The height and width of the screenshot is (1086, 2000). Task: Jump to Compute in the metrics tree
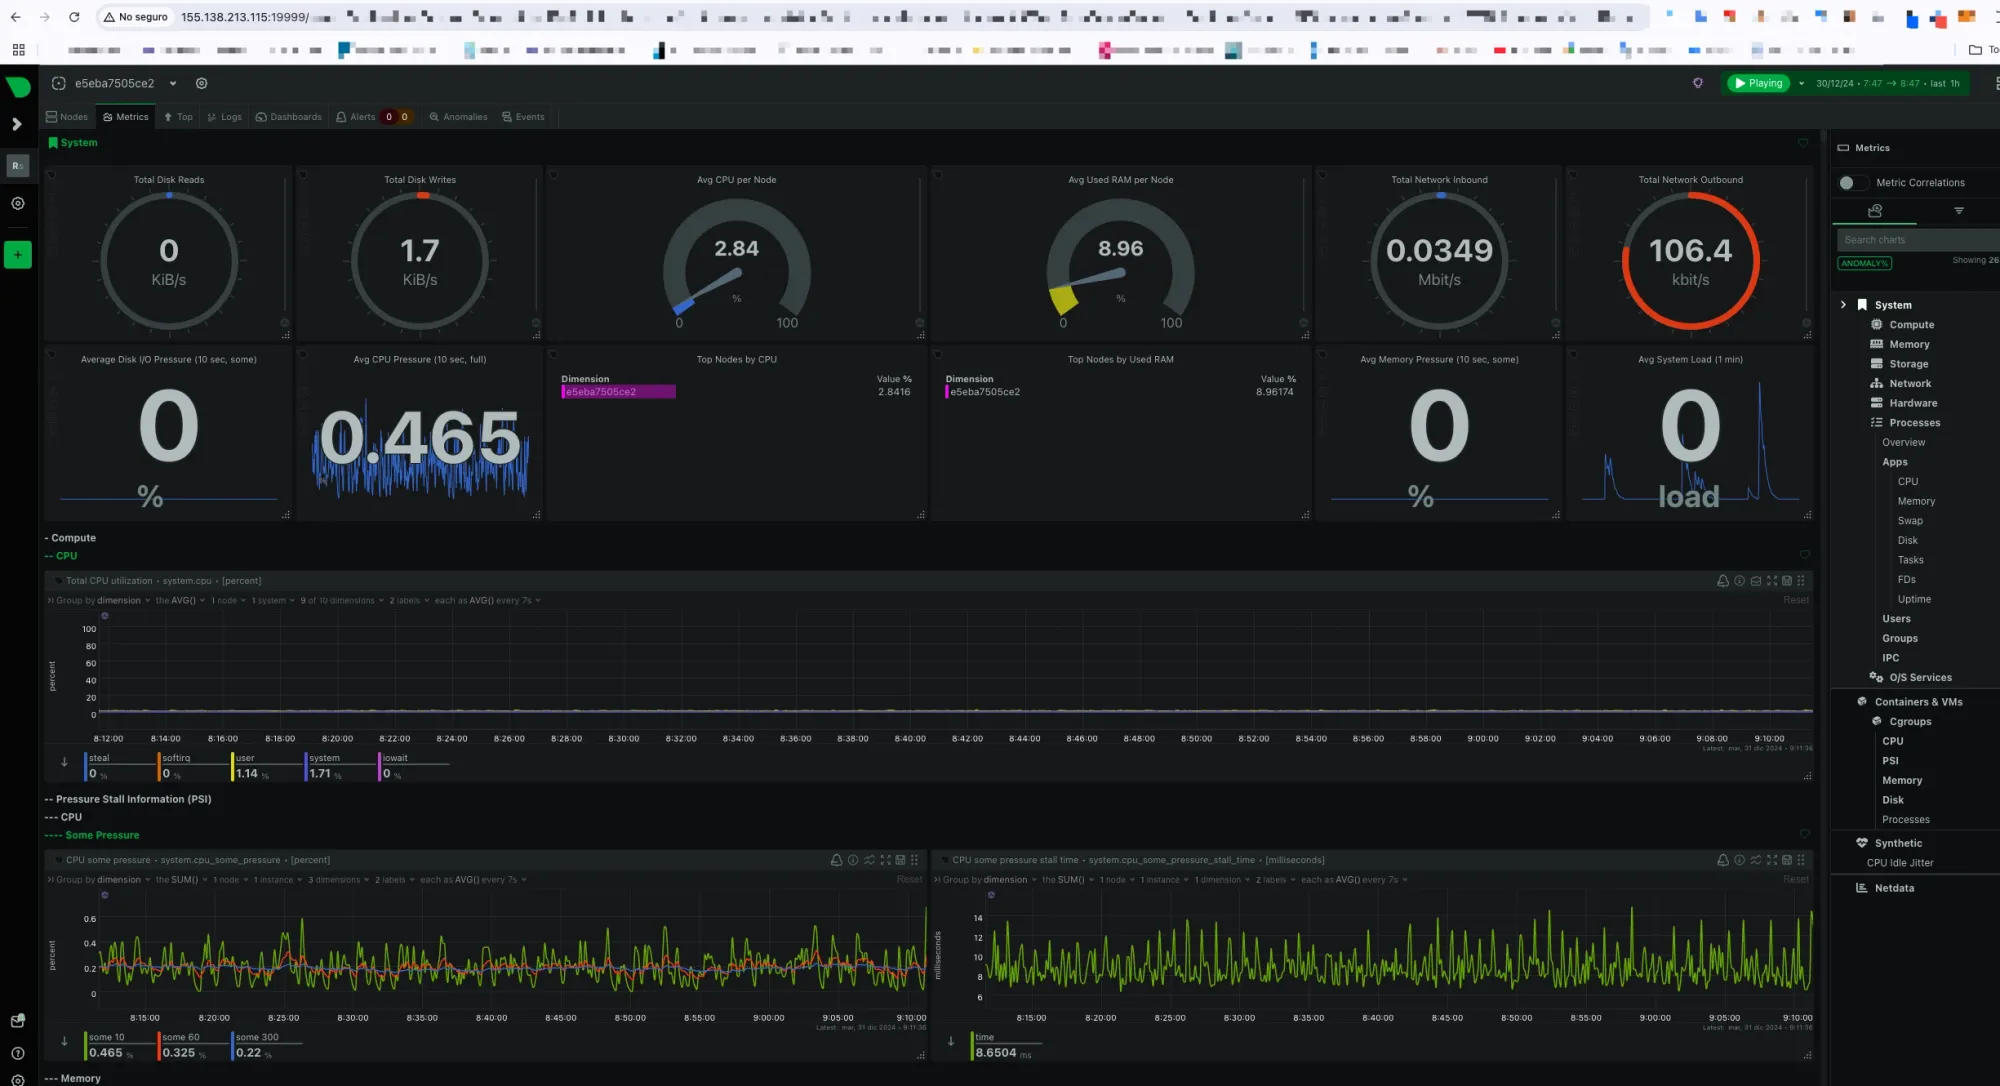pos(1911,325)
